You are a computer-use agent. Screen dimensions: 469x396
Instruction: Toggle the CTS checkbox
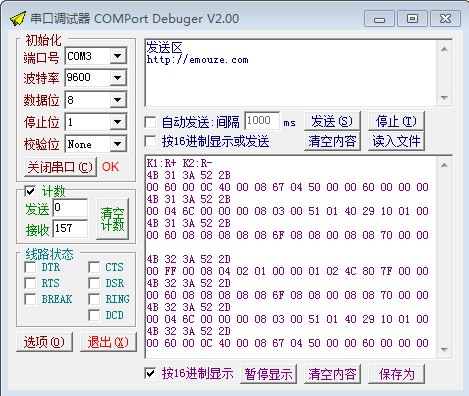(x=94, y=267)
